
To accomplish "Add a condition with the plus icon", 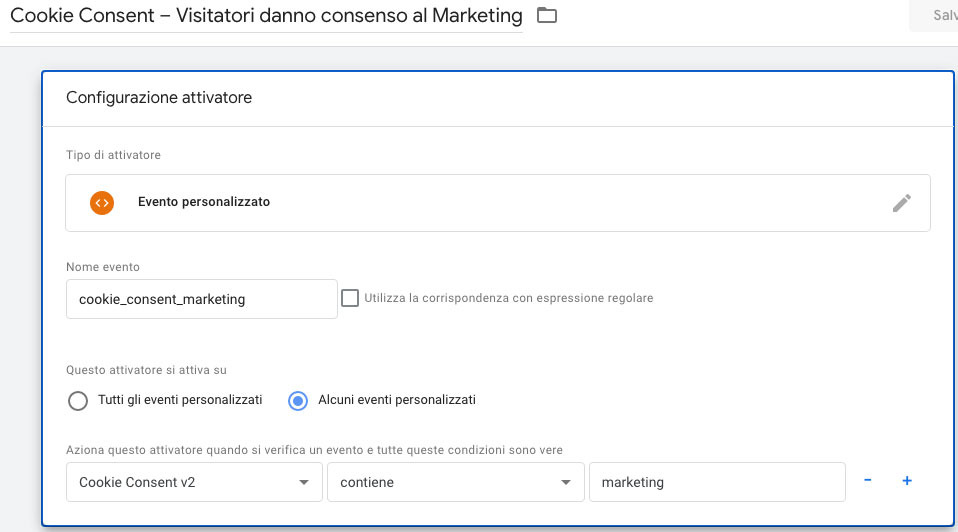I will coord(907,481).
